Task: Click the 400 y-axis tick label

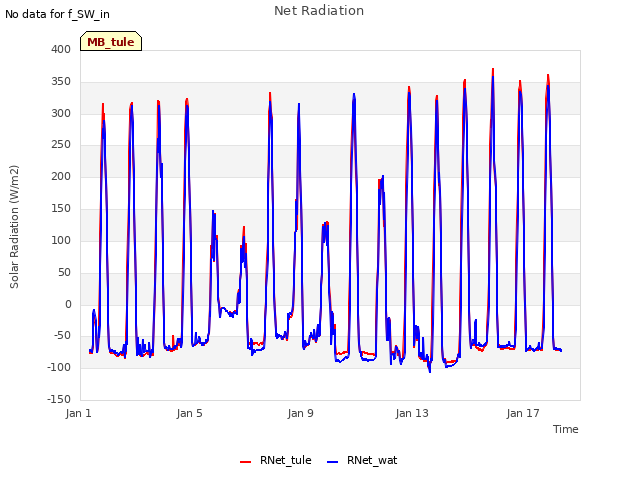Action: (61, 49)
